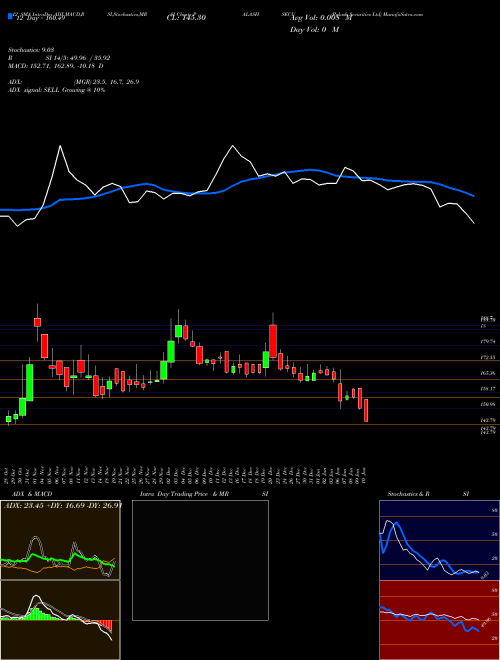Click the MACD: 152.71, 162.89, -10.18 line
500x660 pixels.
[56, 66]
